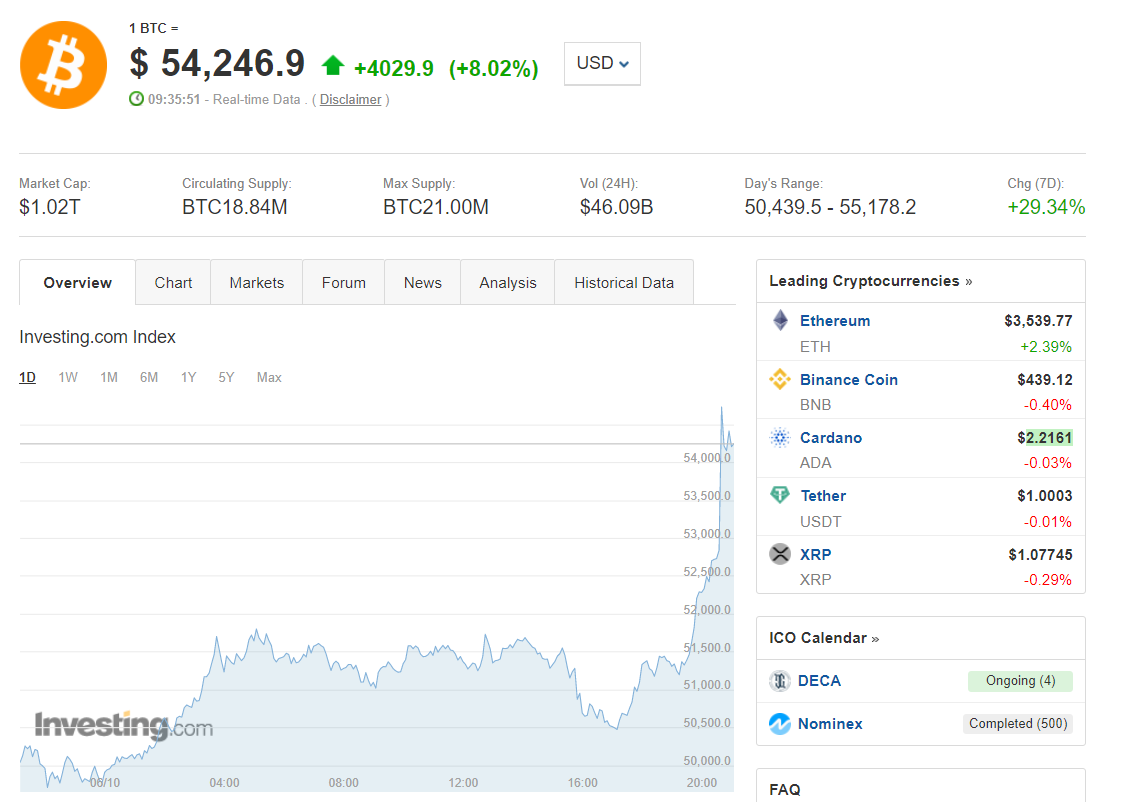Select the 1Y chart range
This screenshot has width=1128, height=802.
[x=188, y=377]
